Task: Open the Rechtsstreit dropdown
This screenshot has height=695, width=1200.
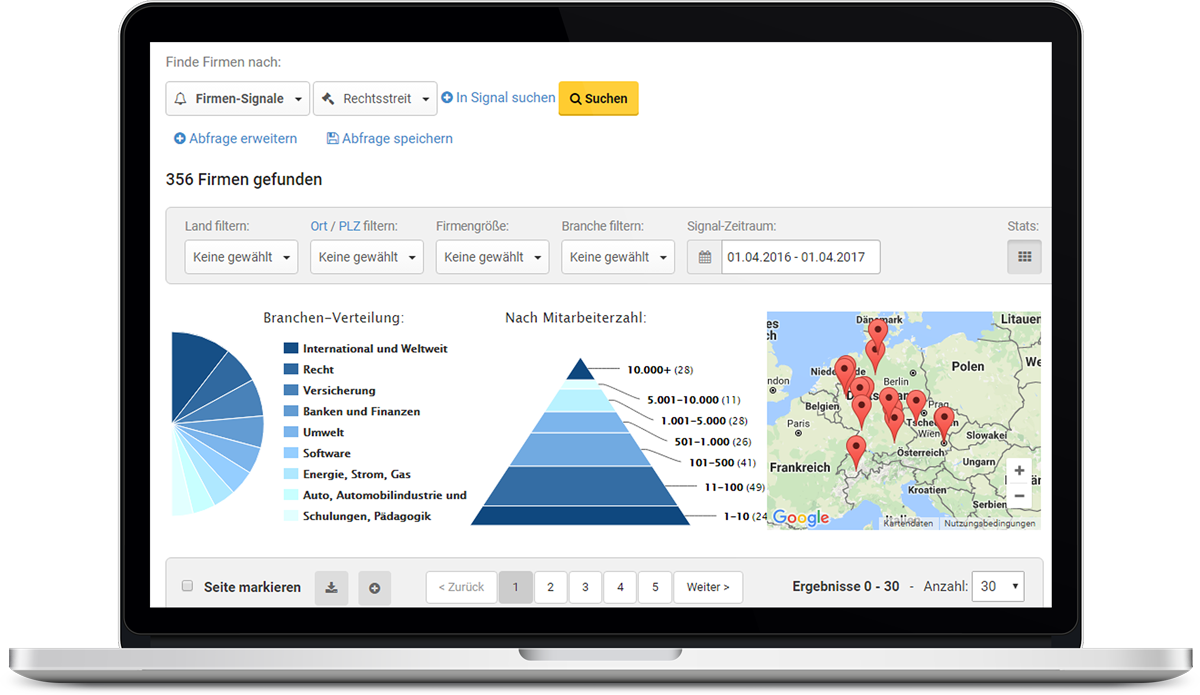Action: [375, 99]
